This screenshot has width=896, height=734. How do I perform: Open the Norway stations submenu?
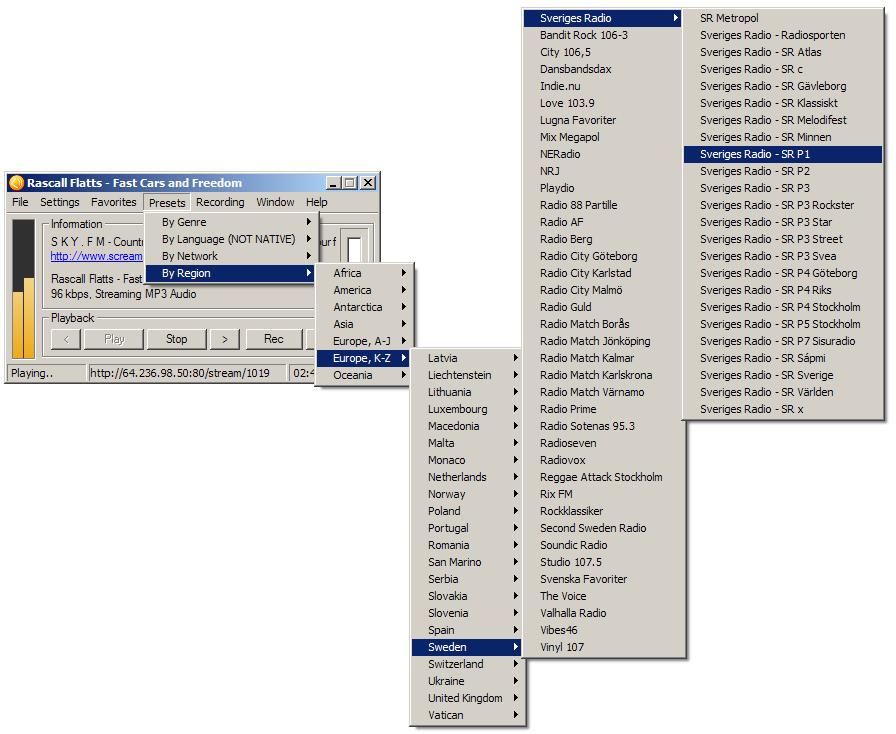(x=467, y=494)
